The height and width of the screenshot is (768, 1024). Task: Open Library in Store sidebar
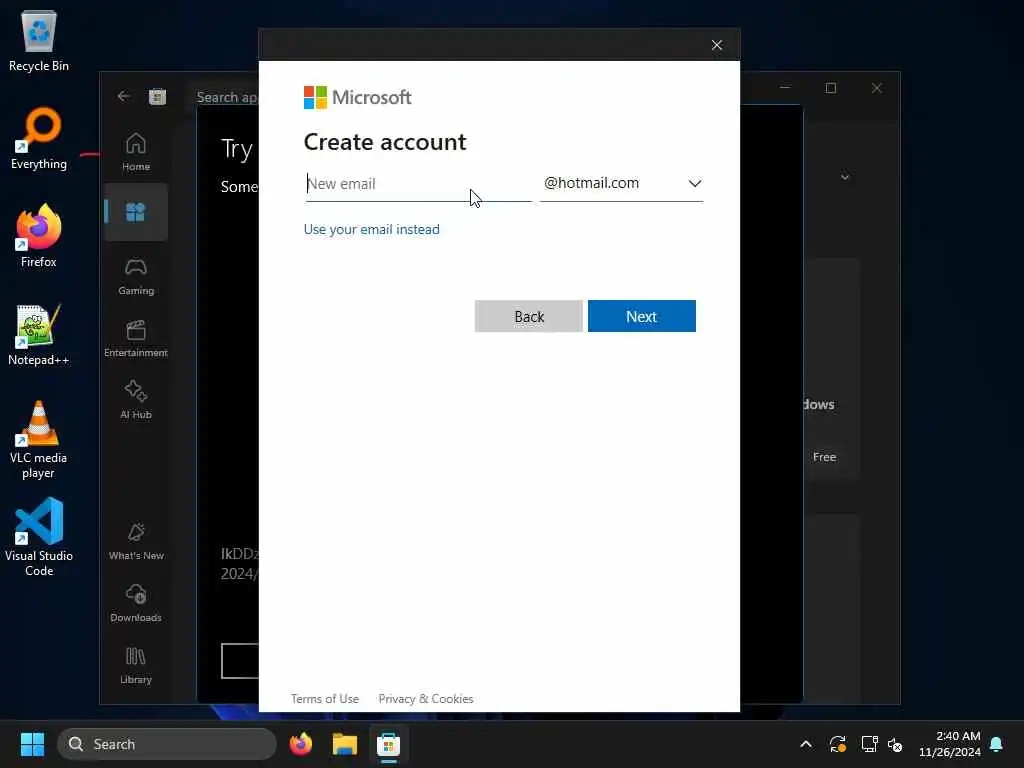136,665
